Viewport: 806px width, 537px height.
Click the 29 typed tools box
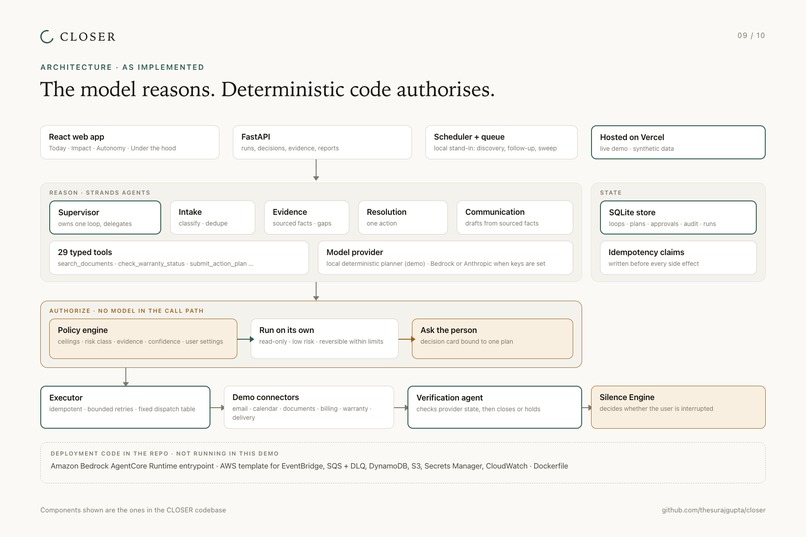[179, 257]
